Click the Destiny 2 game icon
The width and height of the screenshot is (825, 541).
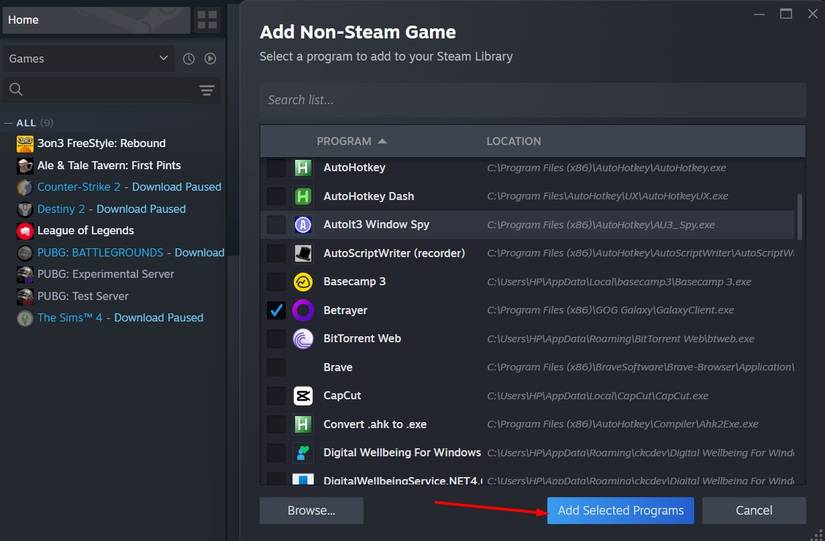[x=25, y=209]
